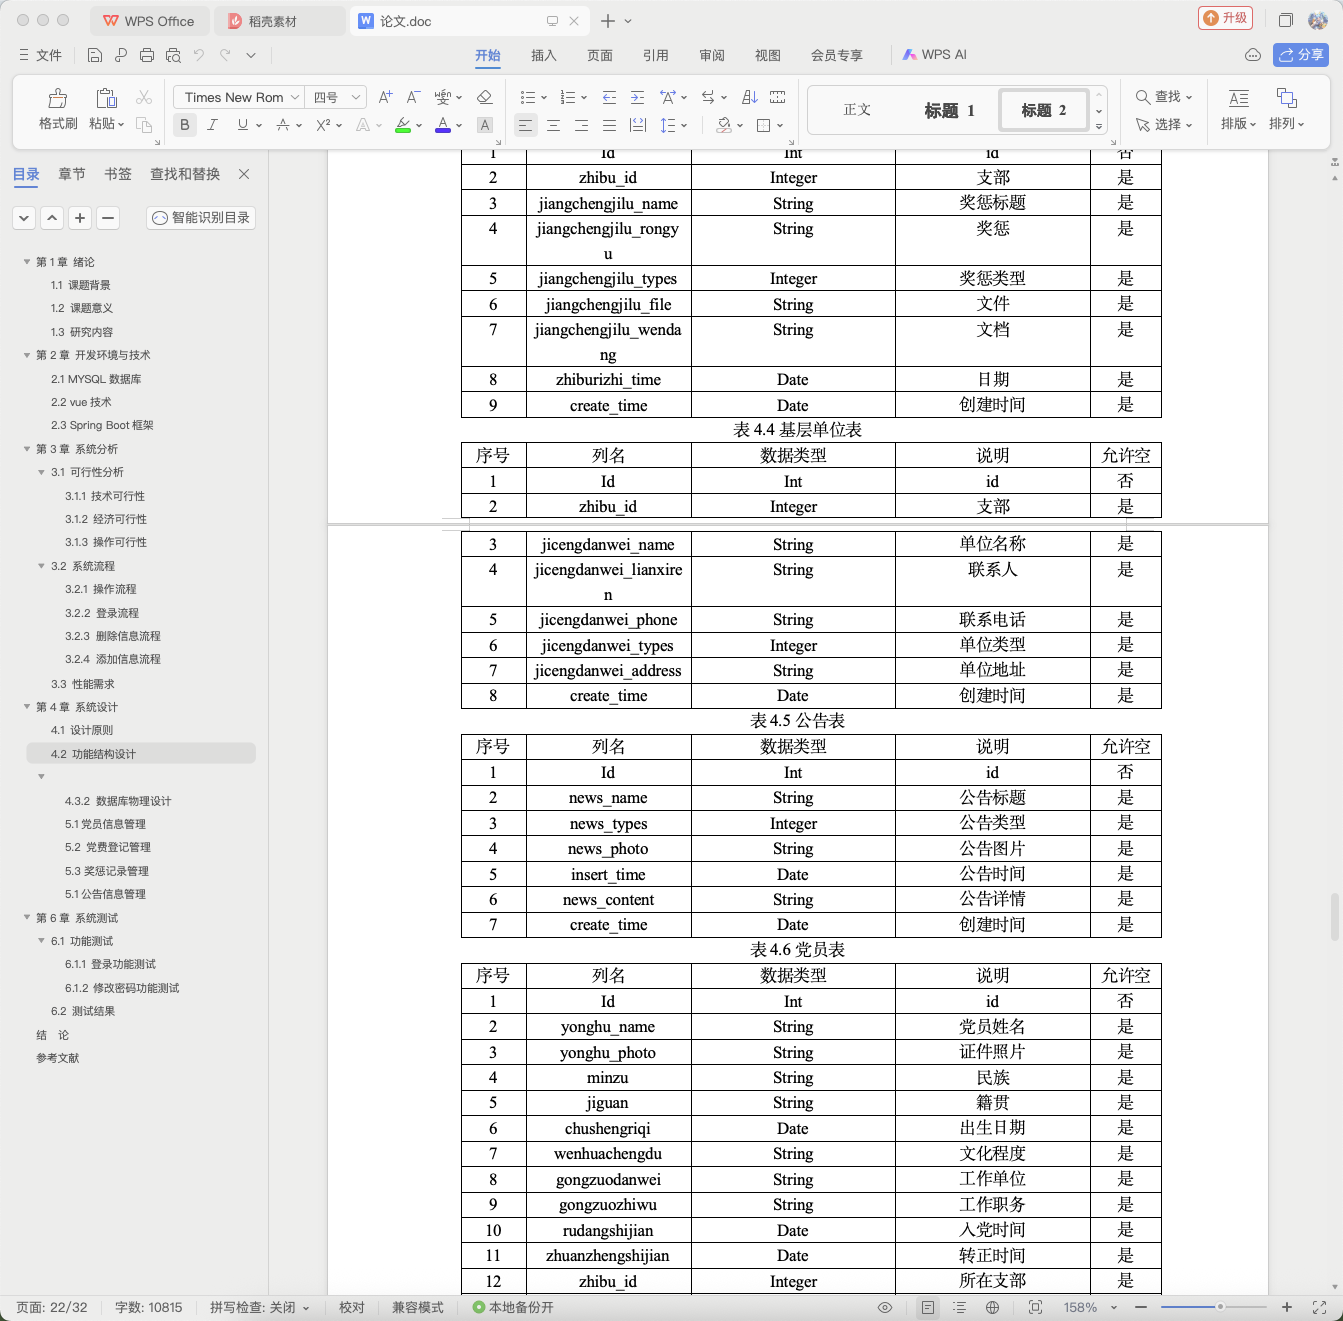Click the sort icon in ribbon
The width and height of the screenshot is (1343, 1321).
(750, 97)
